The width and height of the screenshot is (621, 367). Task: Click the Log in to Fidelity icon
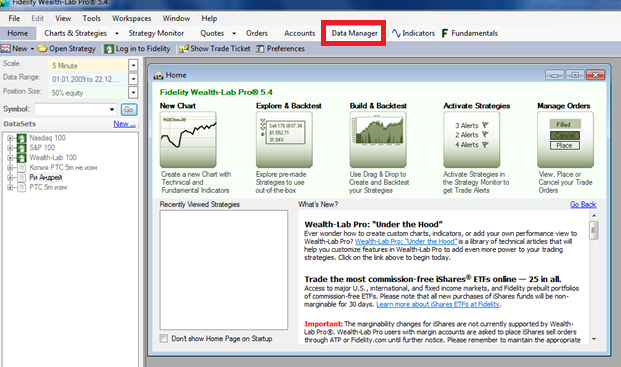point(109,49)
